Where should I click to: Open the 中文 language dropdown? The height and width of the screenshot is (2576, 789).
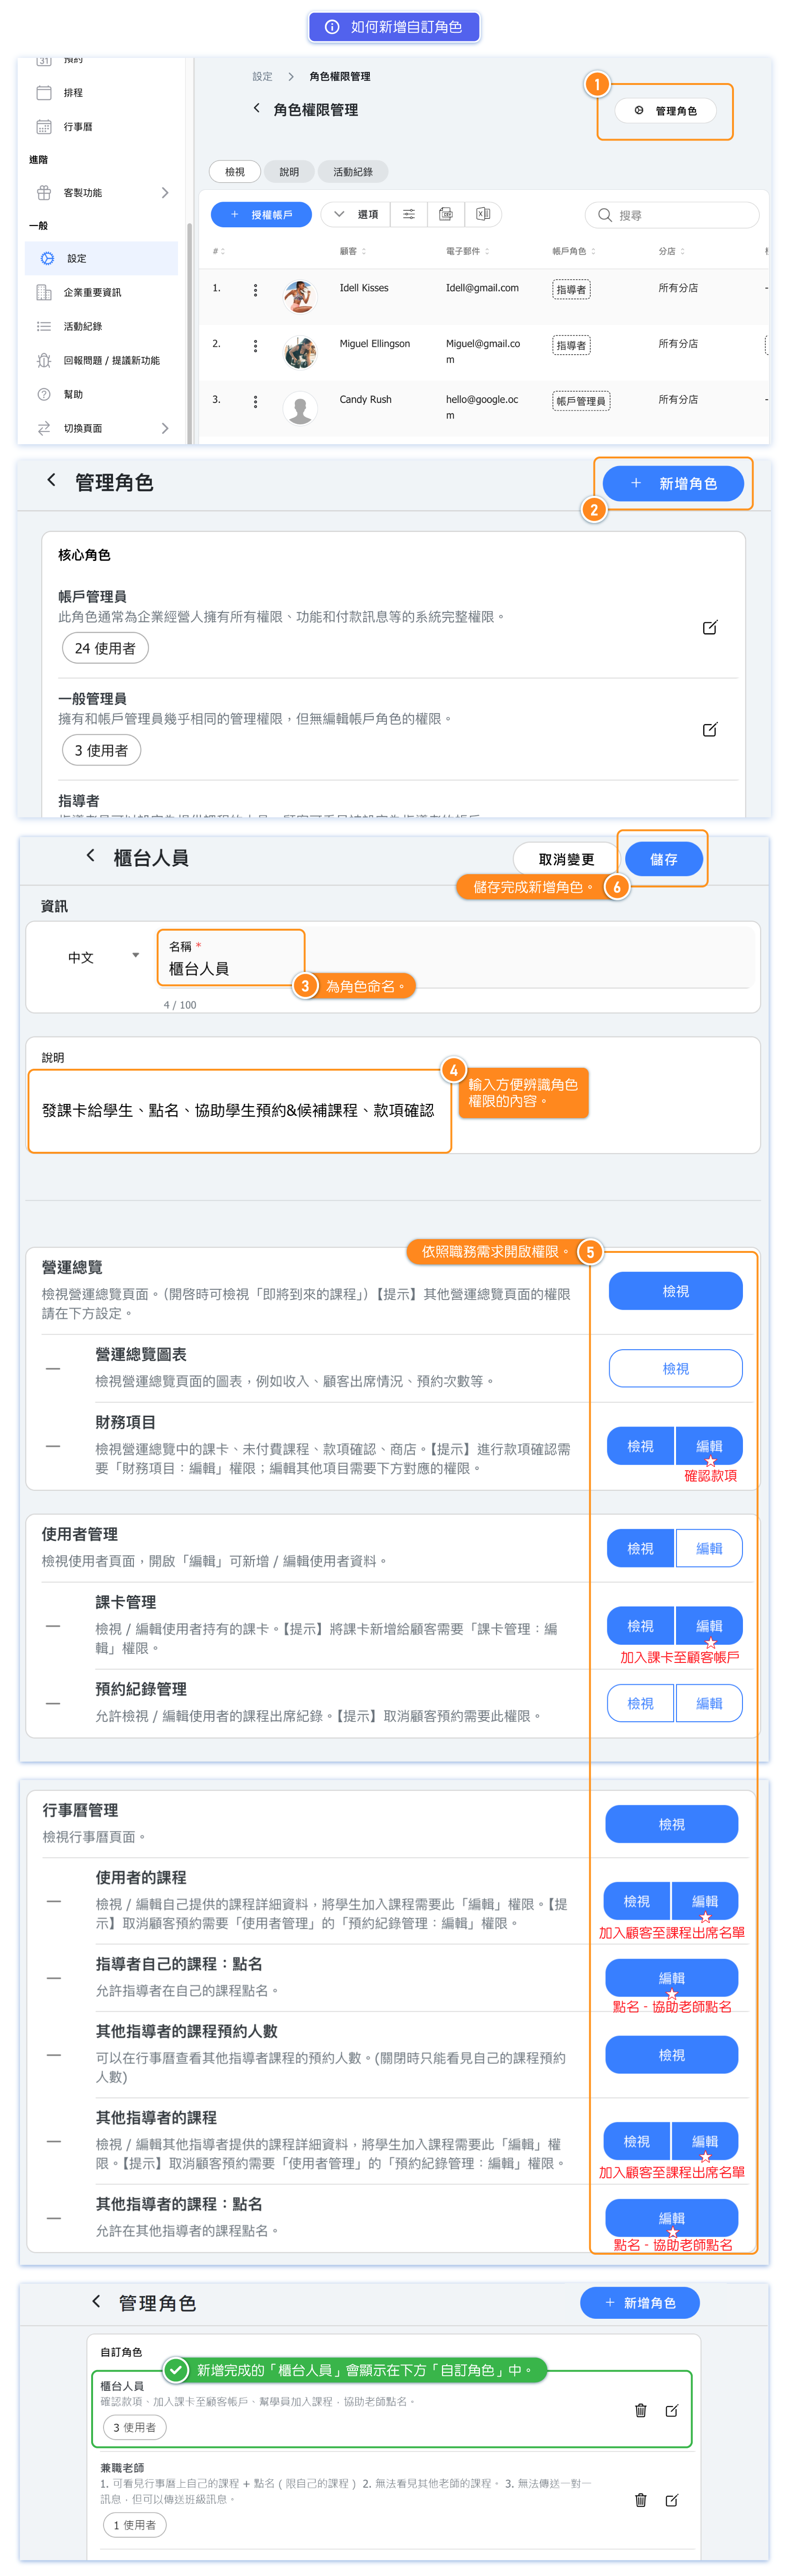103,957
